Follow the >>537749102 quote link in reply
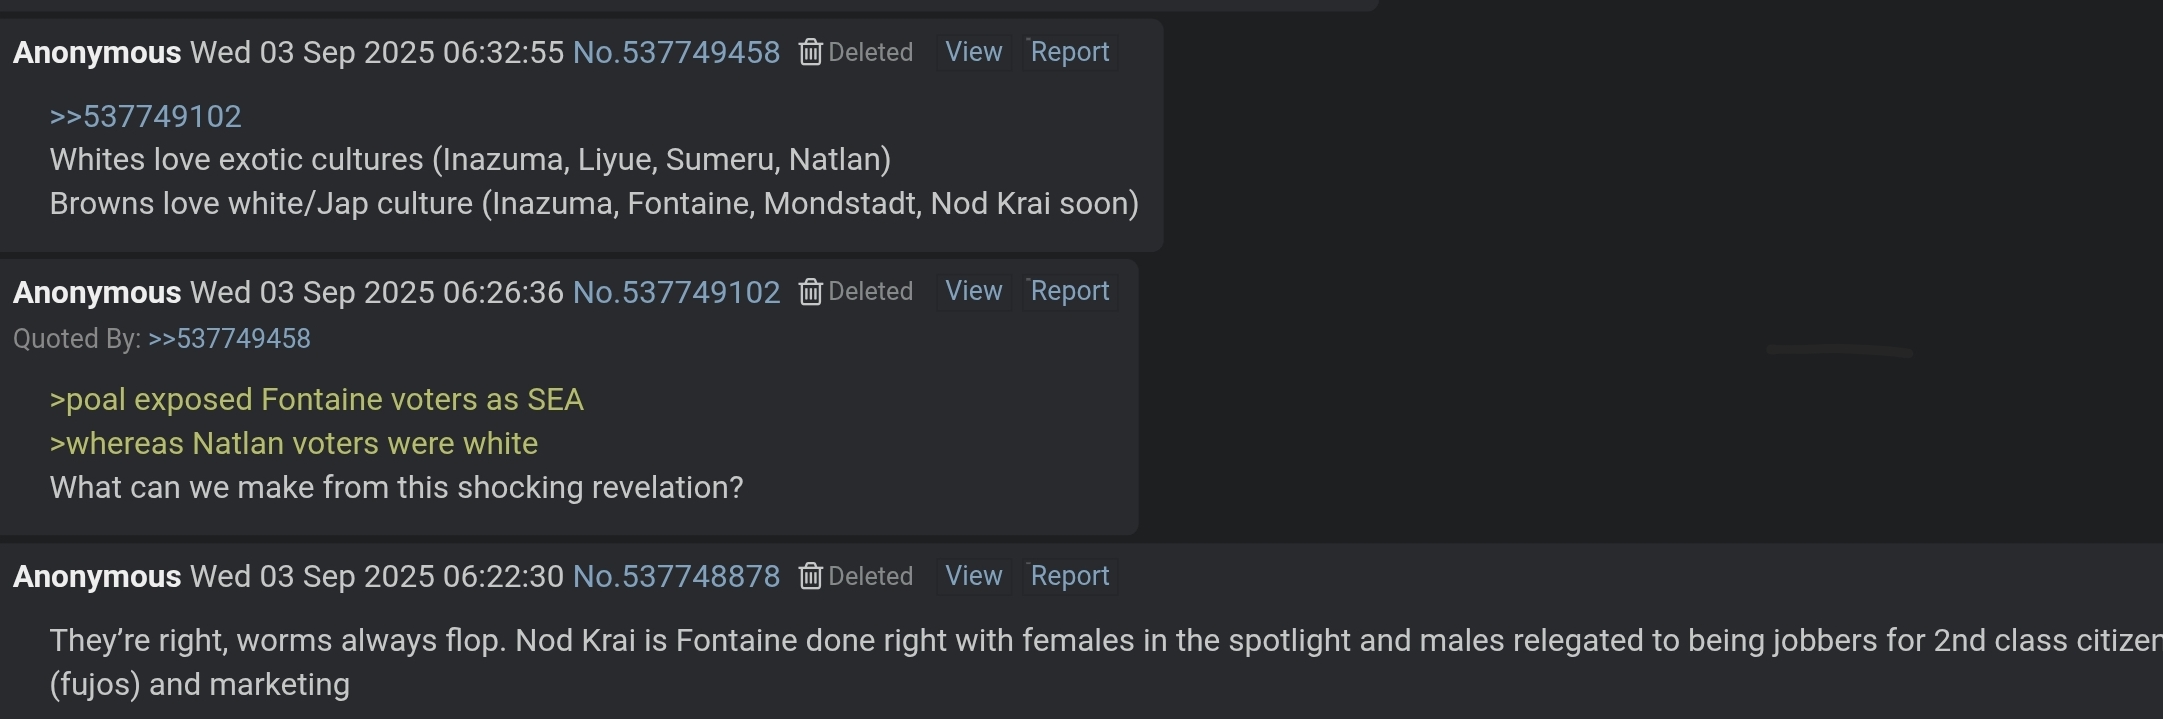 coord(145,116)
